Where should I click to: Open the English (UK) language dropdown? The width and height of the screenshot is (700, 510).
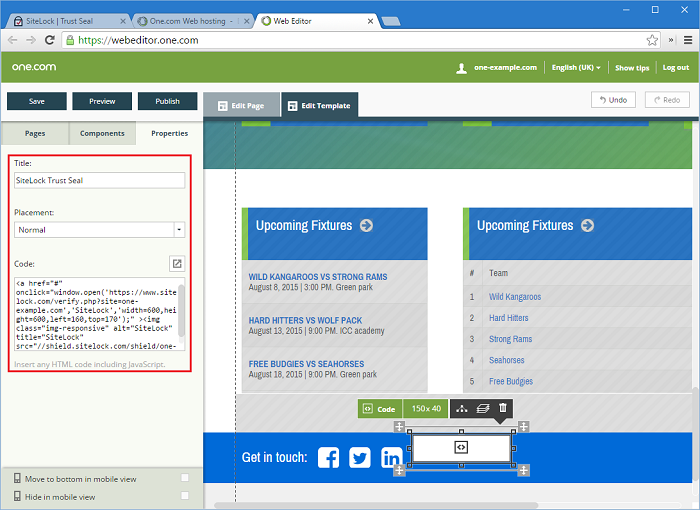[x=576, y=67]
